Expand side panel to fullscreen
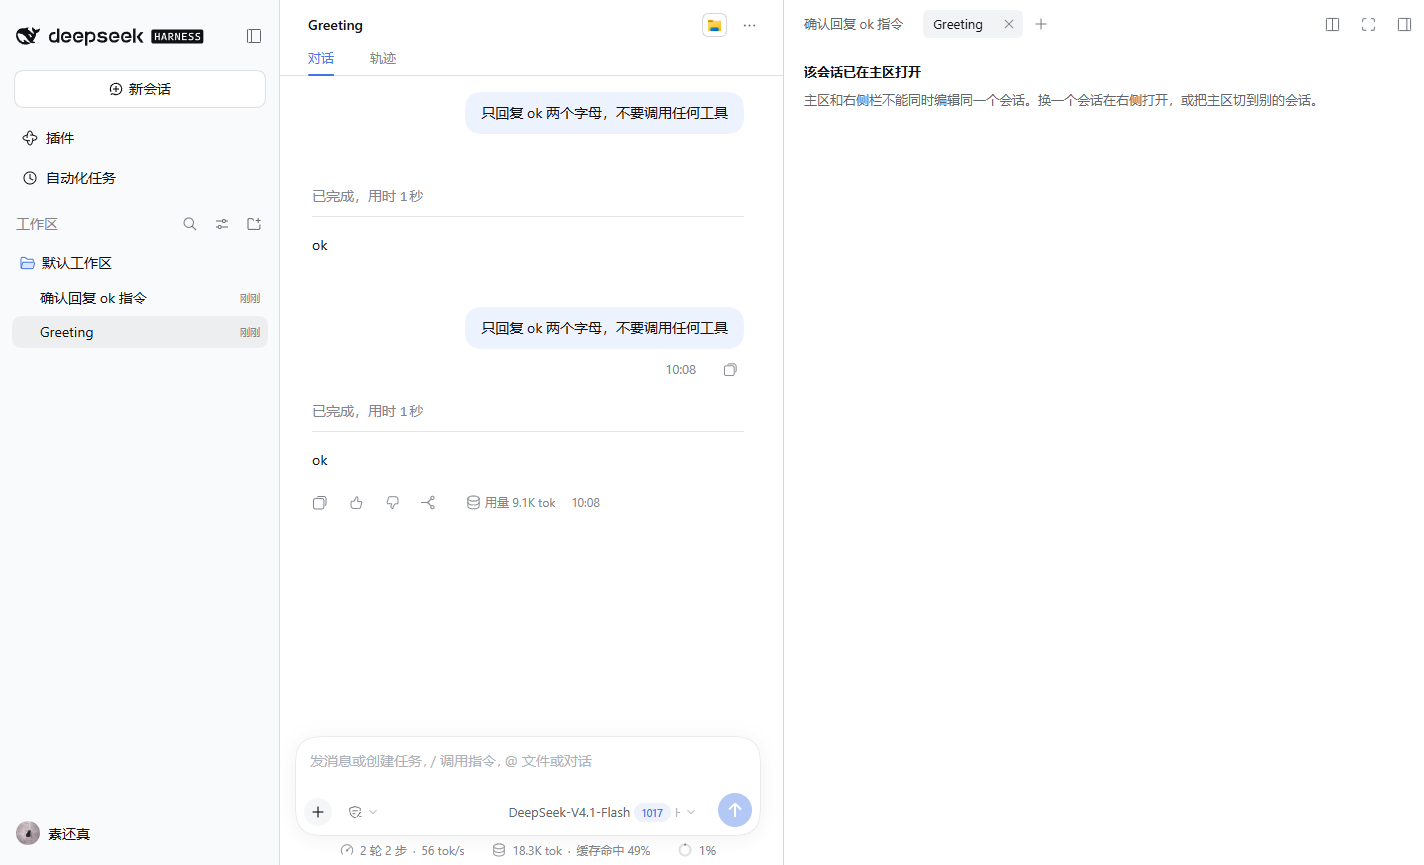 point(1368,24)
